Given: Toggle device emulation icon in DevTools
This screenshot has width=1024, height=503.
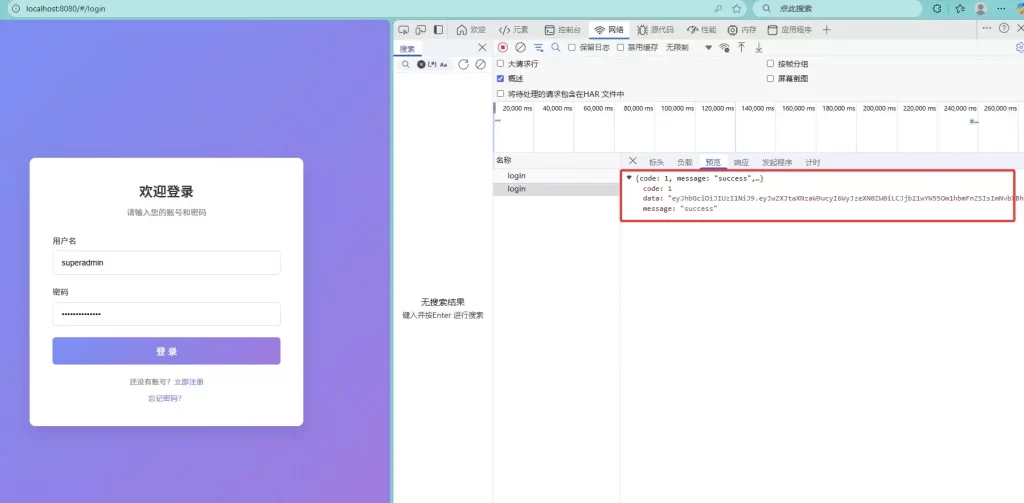Looking at the screenshot, I should point(421,30).
